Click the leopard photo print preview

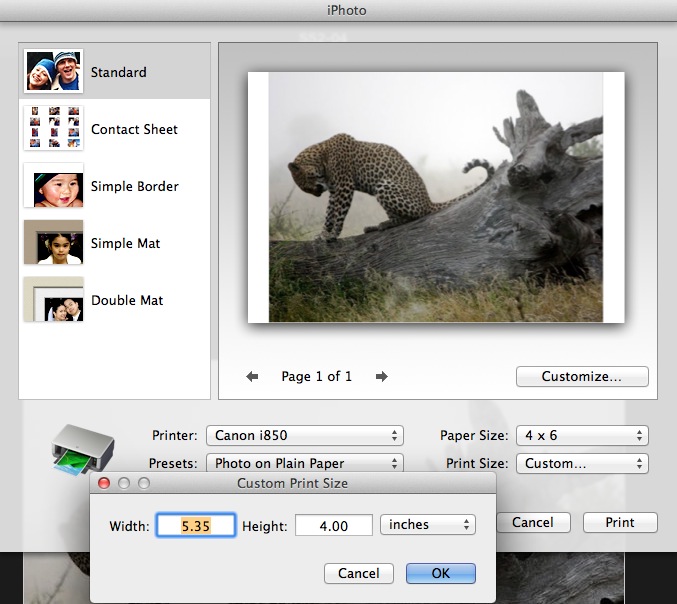point(436,197)
